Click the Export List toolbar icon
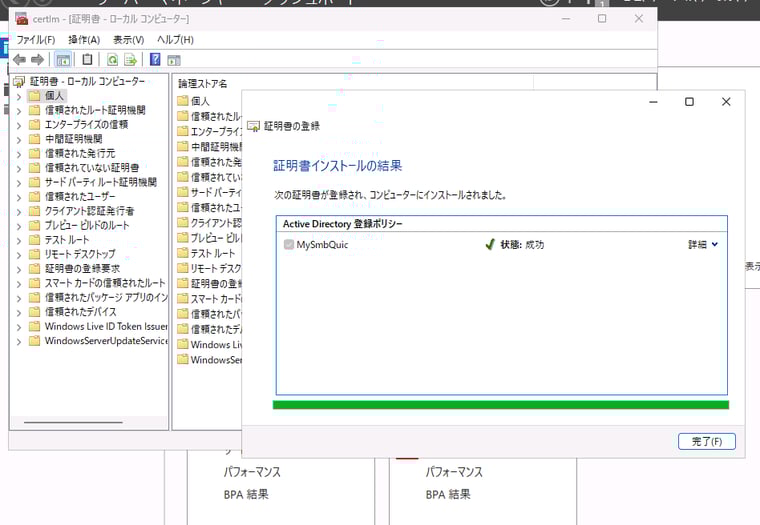Viewport: 760px width, 525px height. pyautogui.click(x=130, y=60)
